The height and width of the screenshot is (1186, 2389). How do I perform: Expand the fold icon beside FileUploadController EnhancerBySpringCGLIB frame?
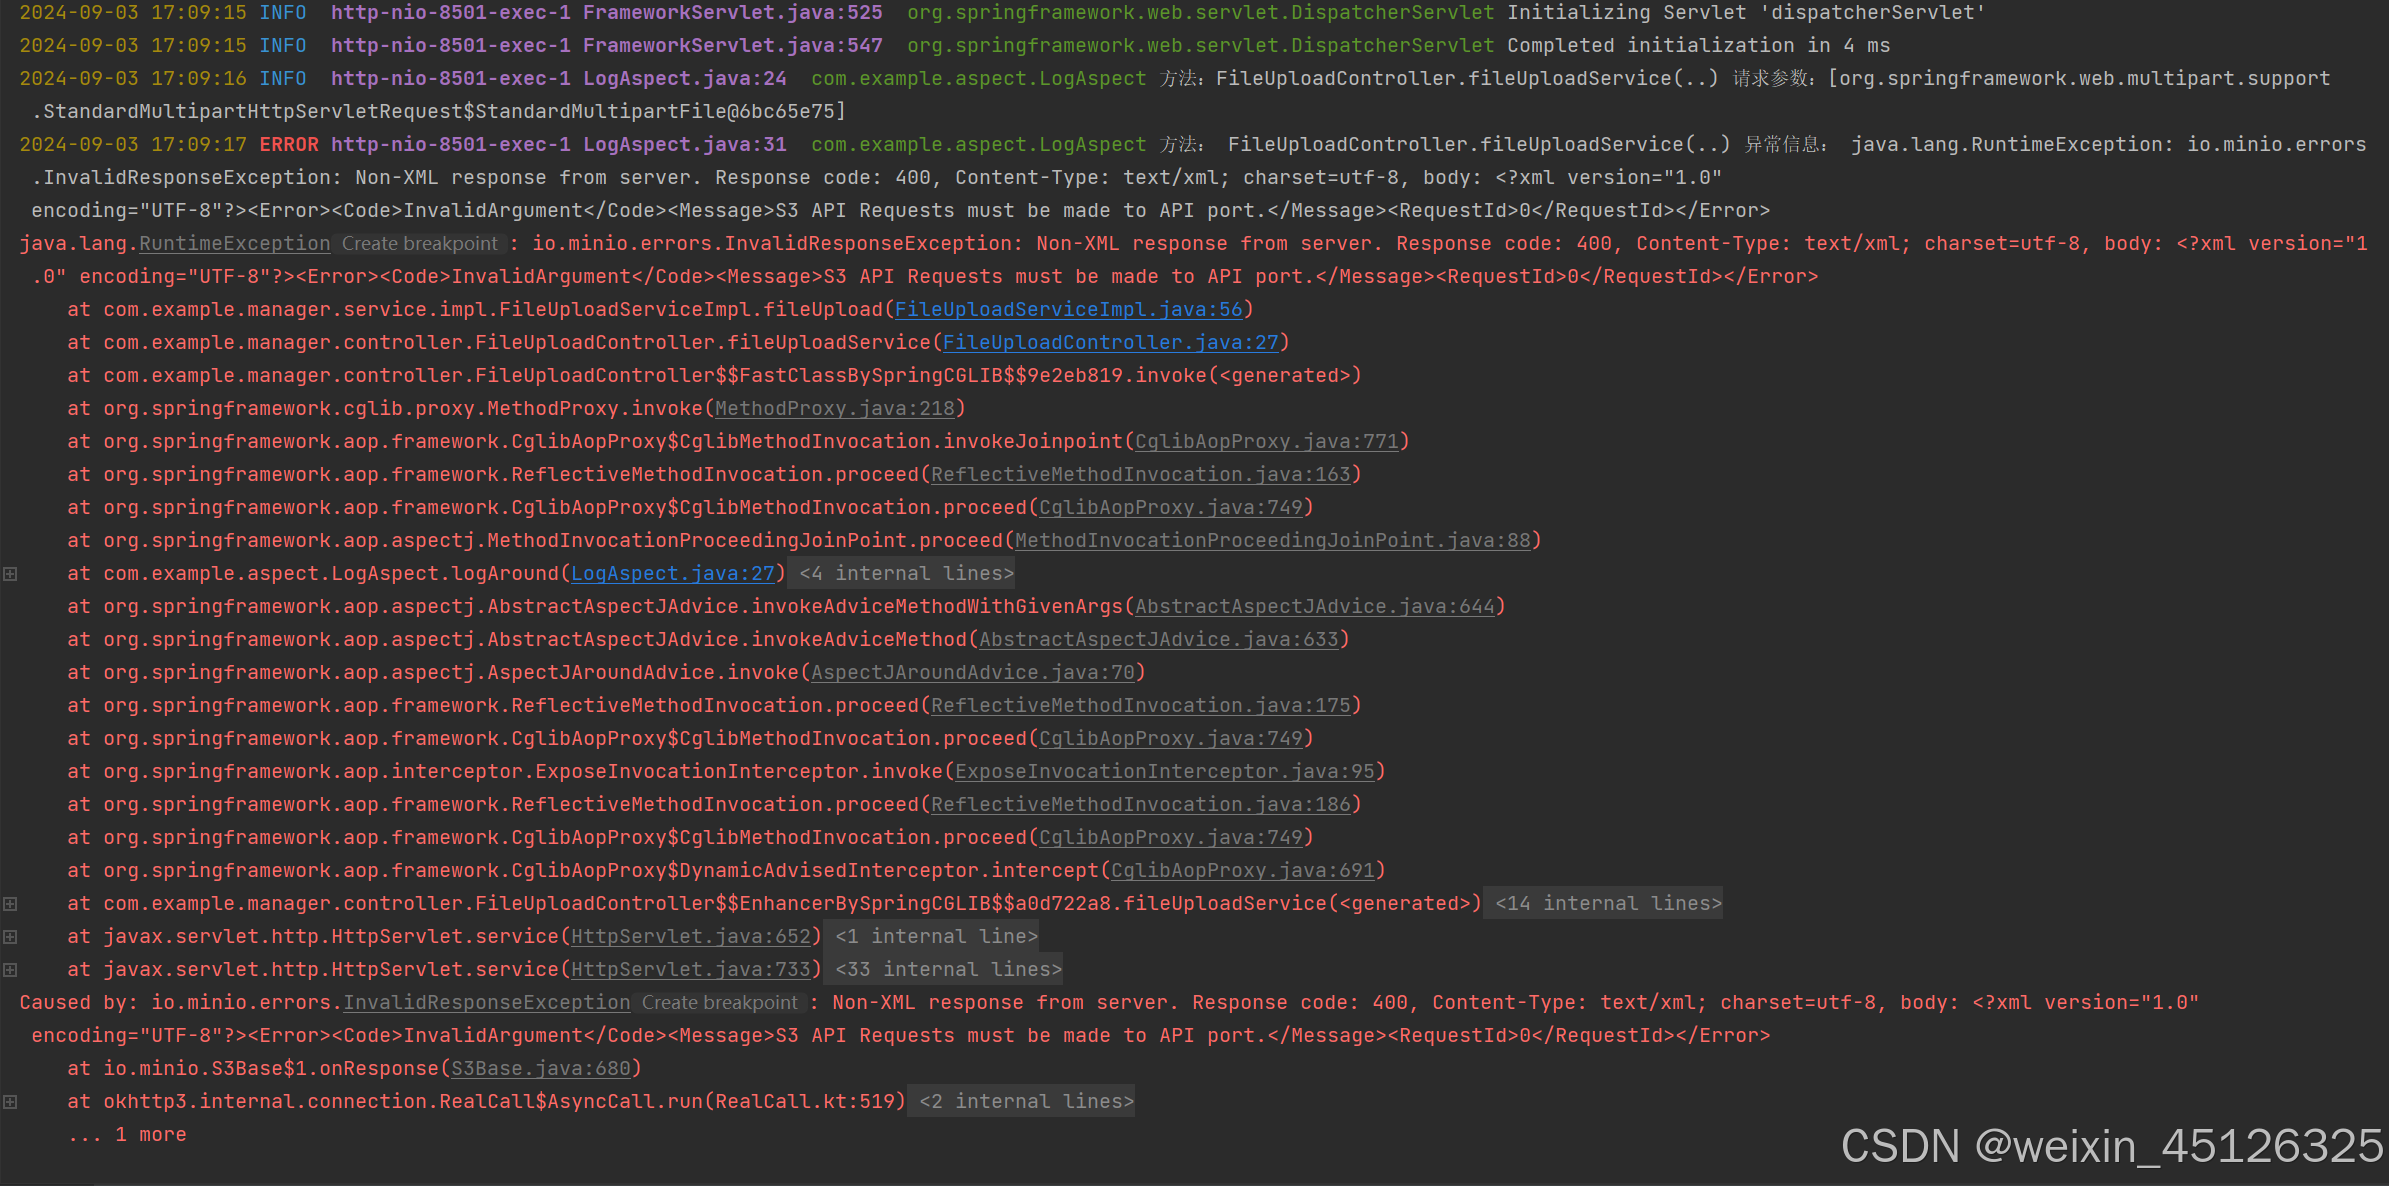[x=10, y=903]
